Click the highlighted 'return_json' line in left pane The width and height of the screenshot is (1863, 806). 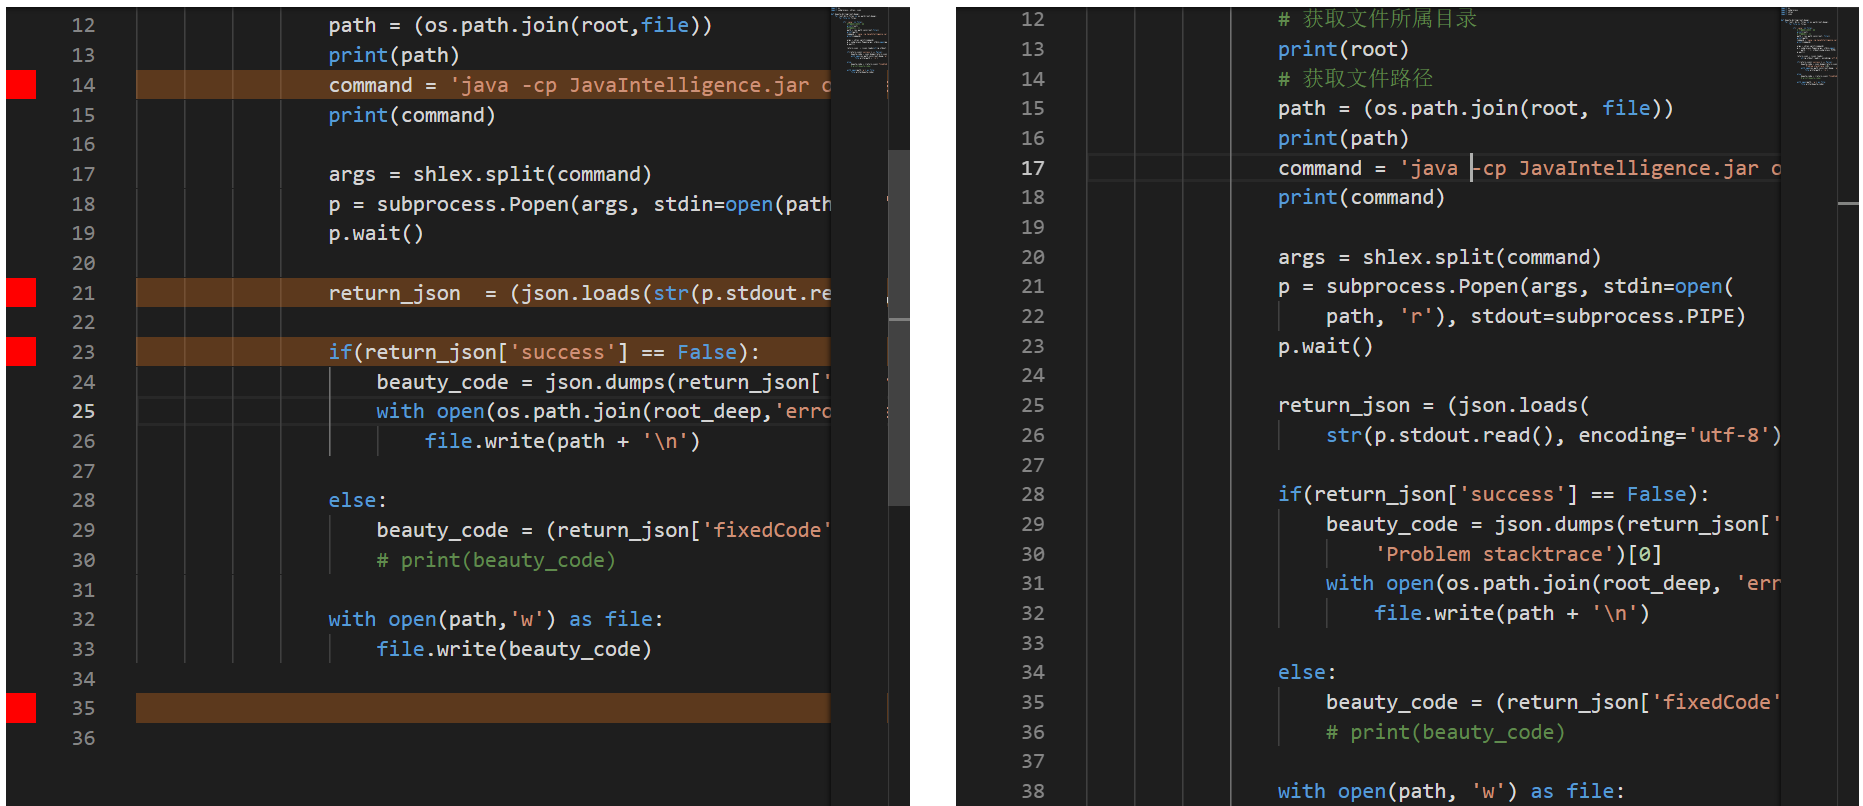pyautogui.click(x=483, y=293)
